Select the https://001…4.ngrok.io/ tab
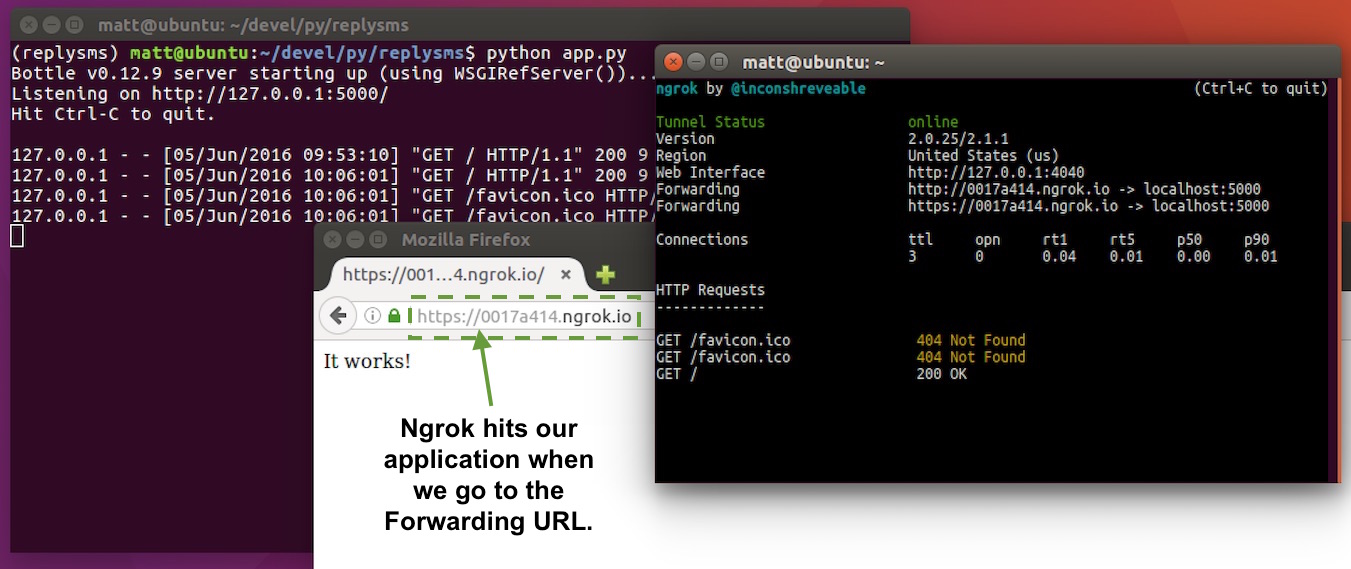The width and height of the screenshot is (1351, 569). (456, 274)
